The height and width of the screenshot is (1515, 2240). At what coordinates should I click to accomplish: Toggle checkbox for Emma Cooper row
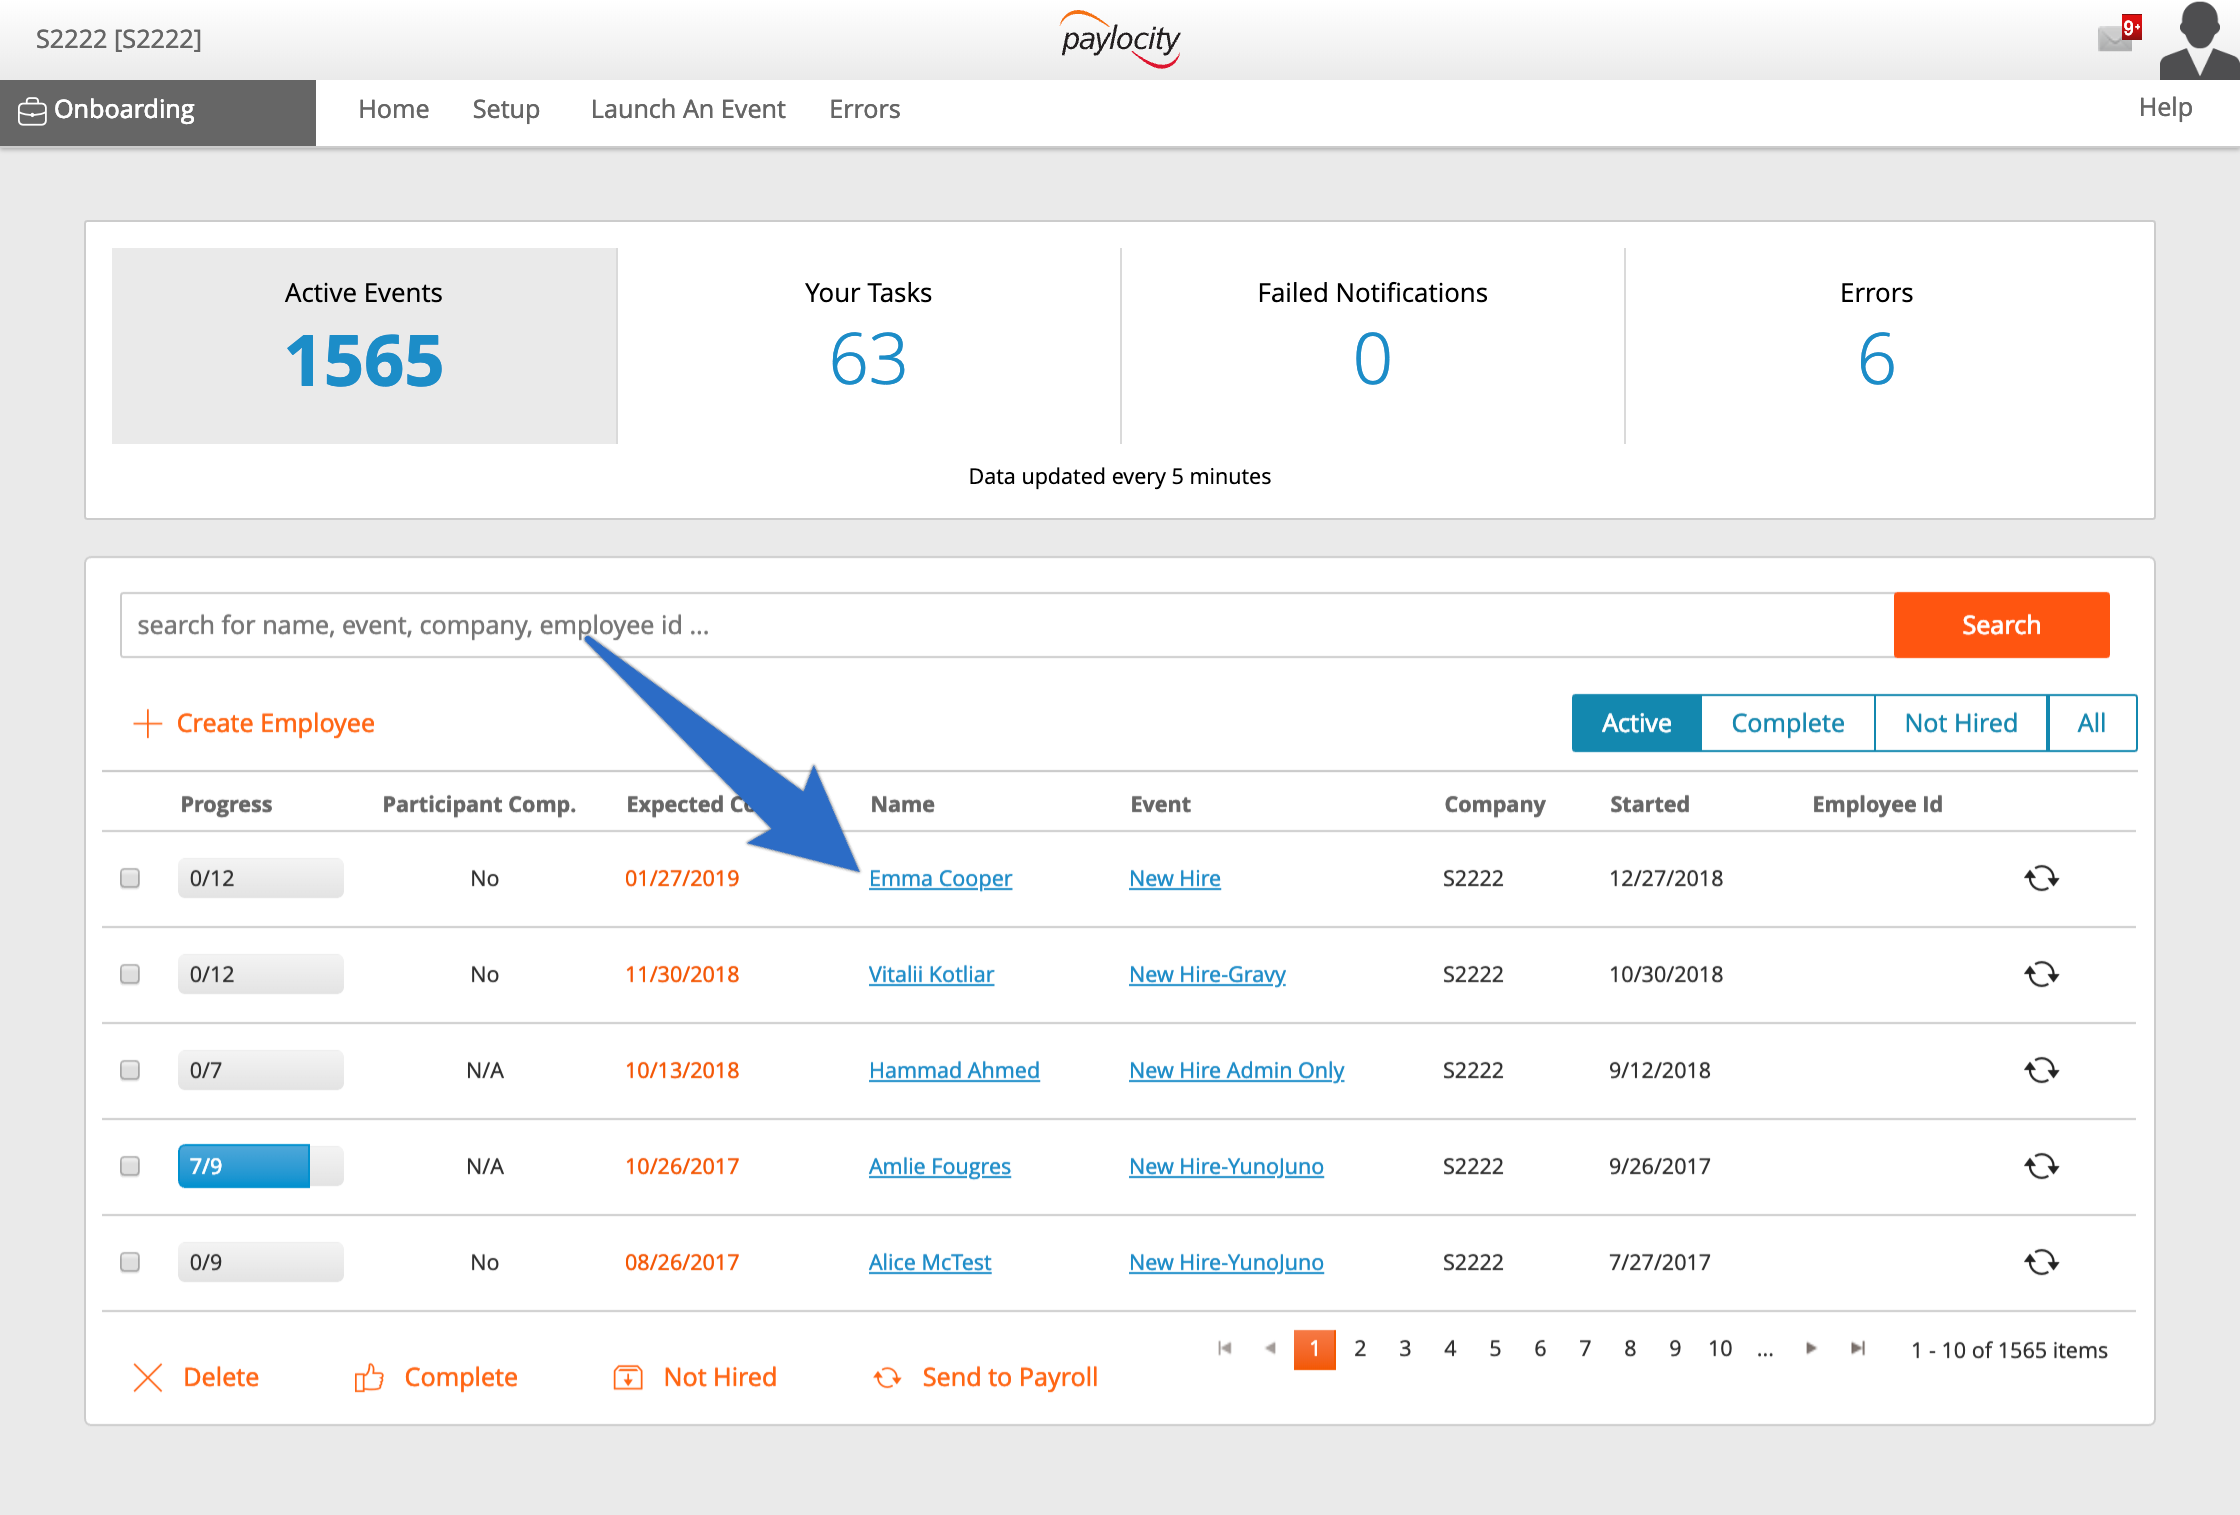click(x=132, y=876)
